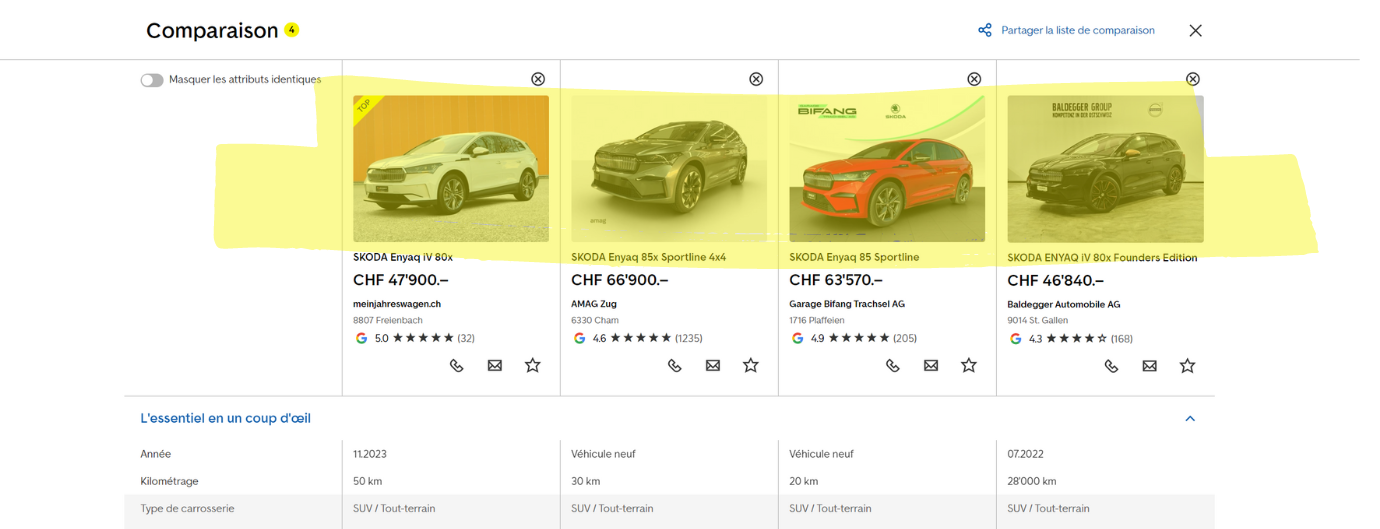Email meinjahreswagen.ch via envelope icon
1380x529 pixels.
tap(494, 366)
